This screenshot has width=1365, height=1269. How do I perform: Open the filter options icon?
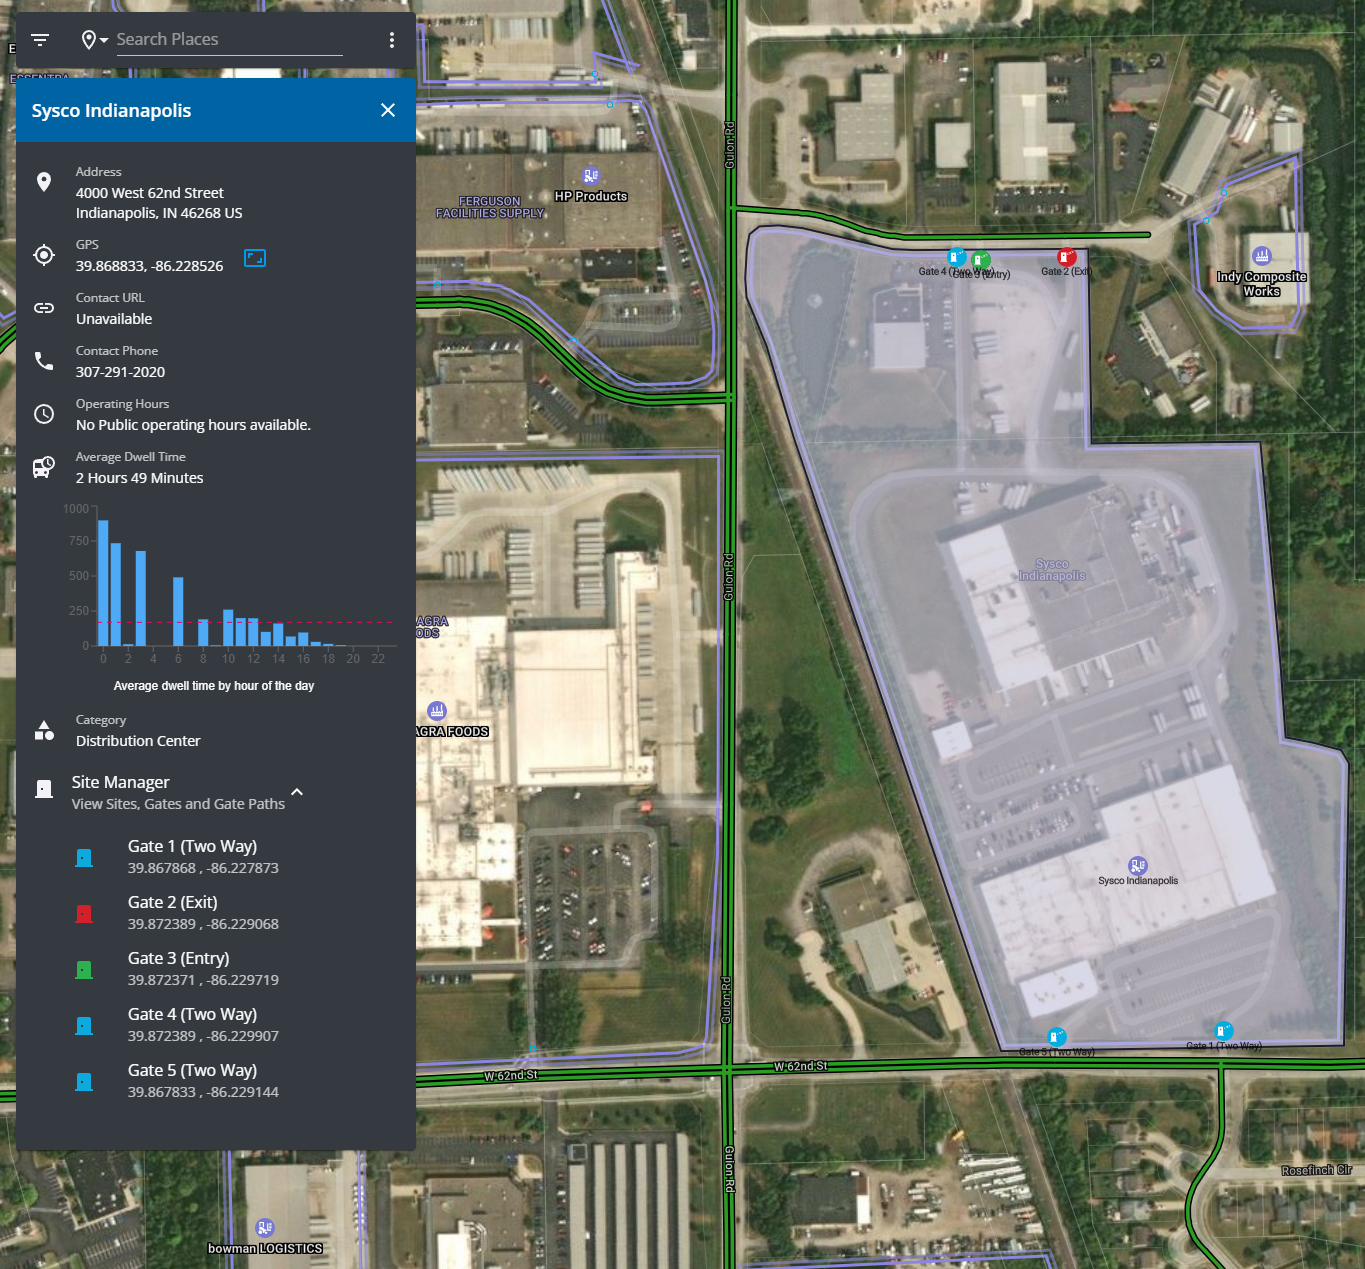coord(39,39)
